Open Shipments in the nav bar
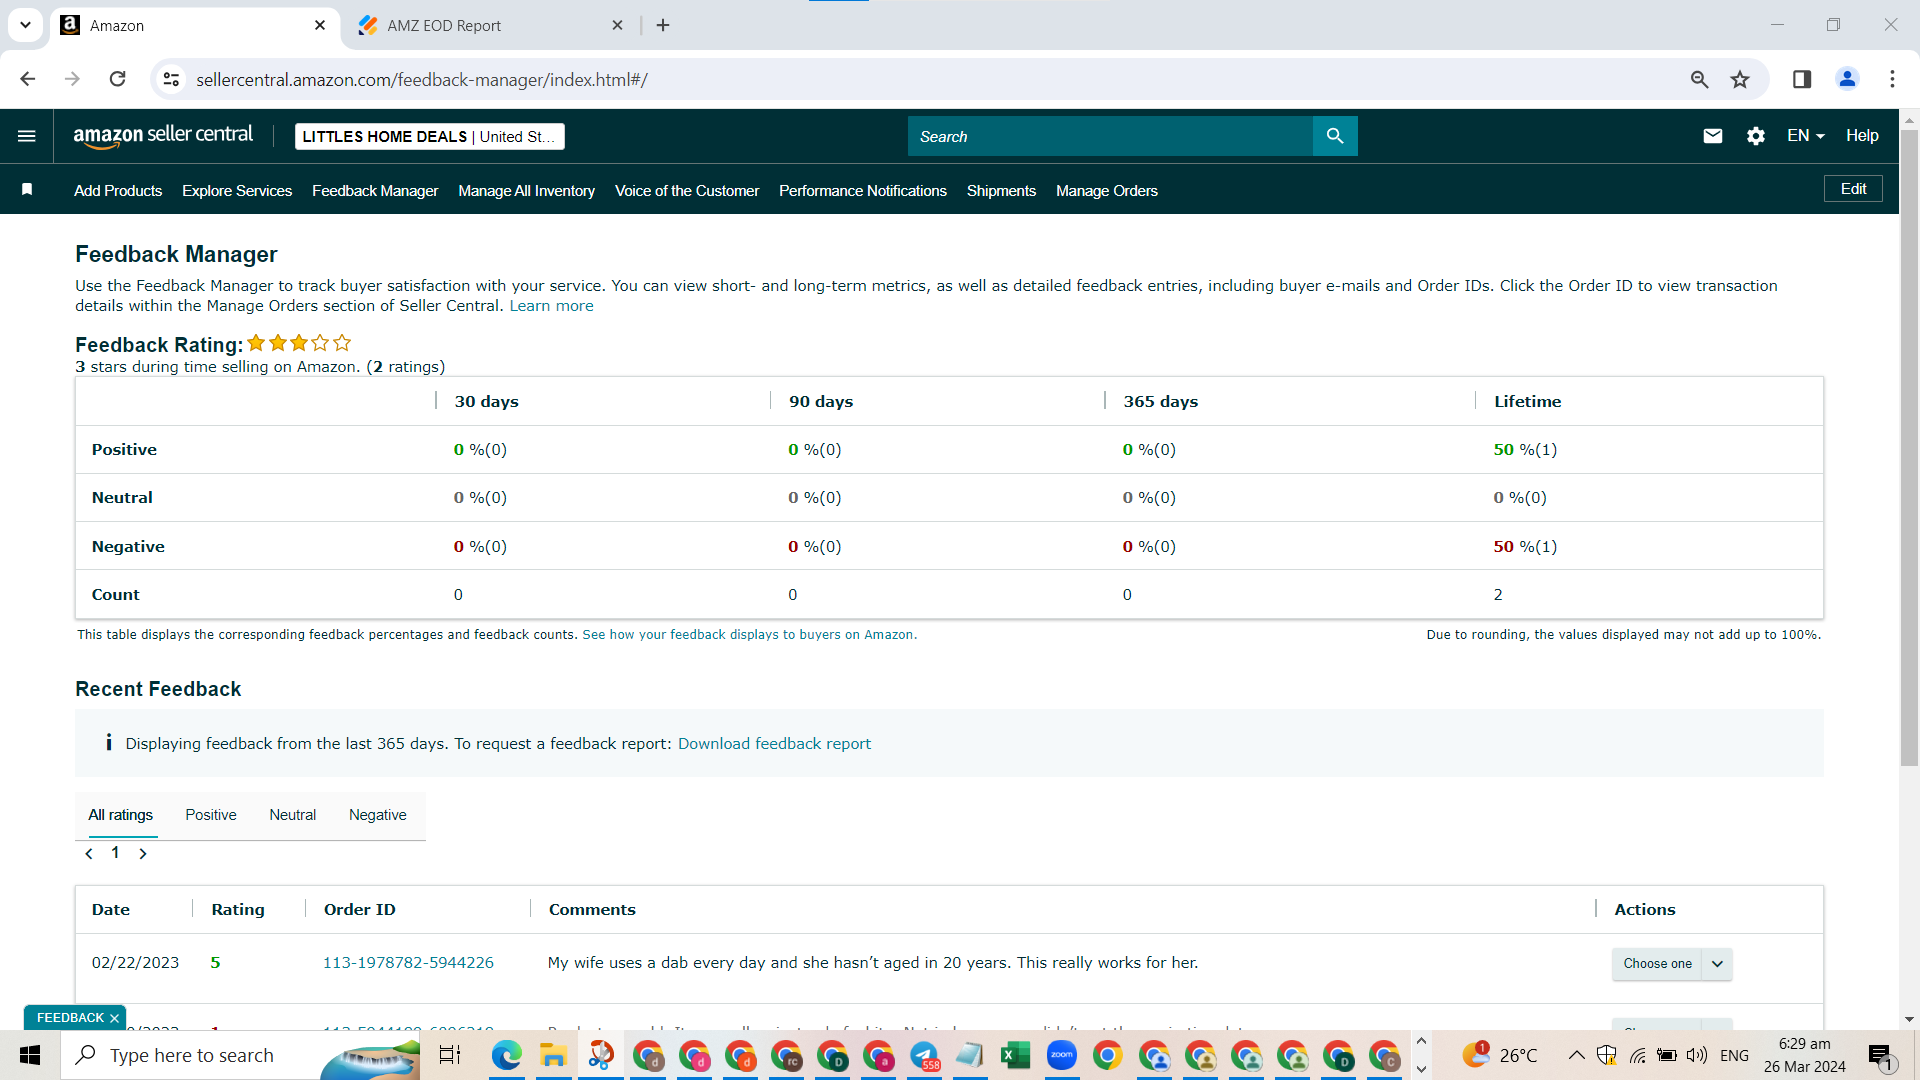The height and width of the screenshot is (1080, 1920). pos(1001,191)
